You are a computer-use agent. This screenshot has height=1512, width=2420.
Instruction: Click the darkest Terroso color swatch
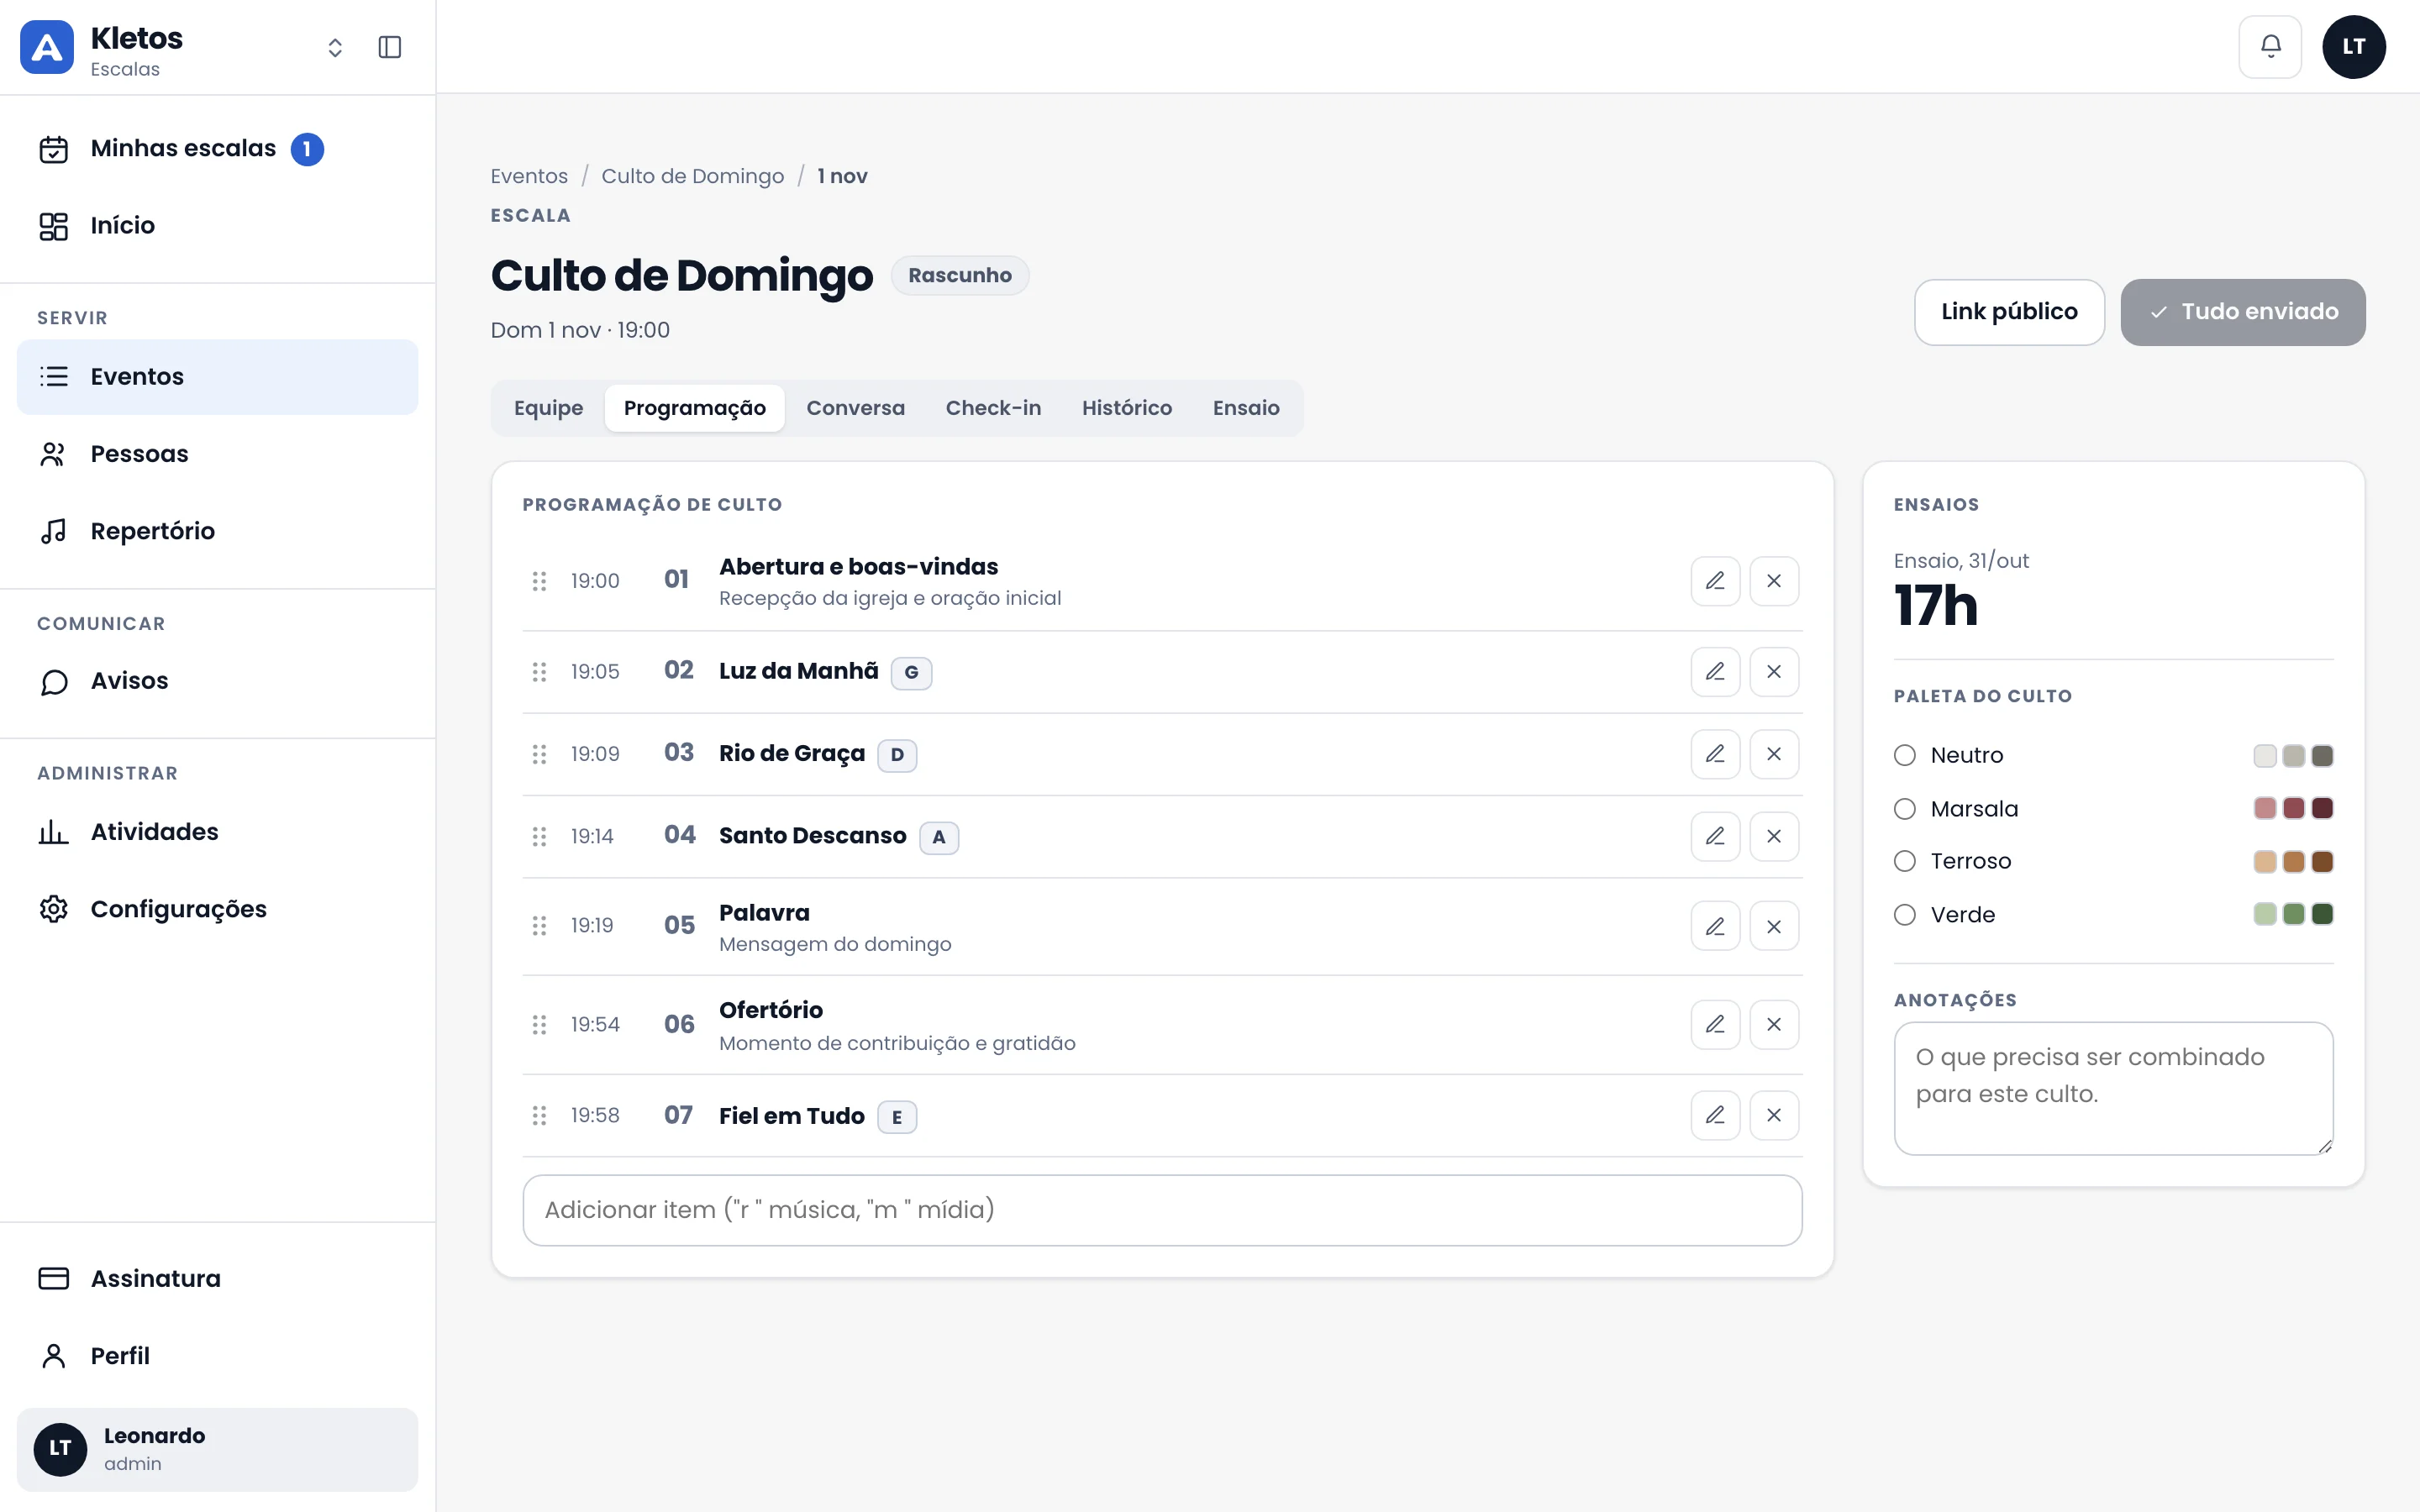[2323, 862]
